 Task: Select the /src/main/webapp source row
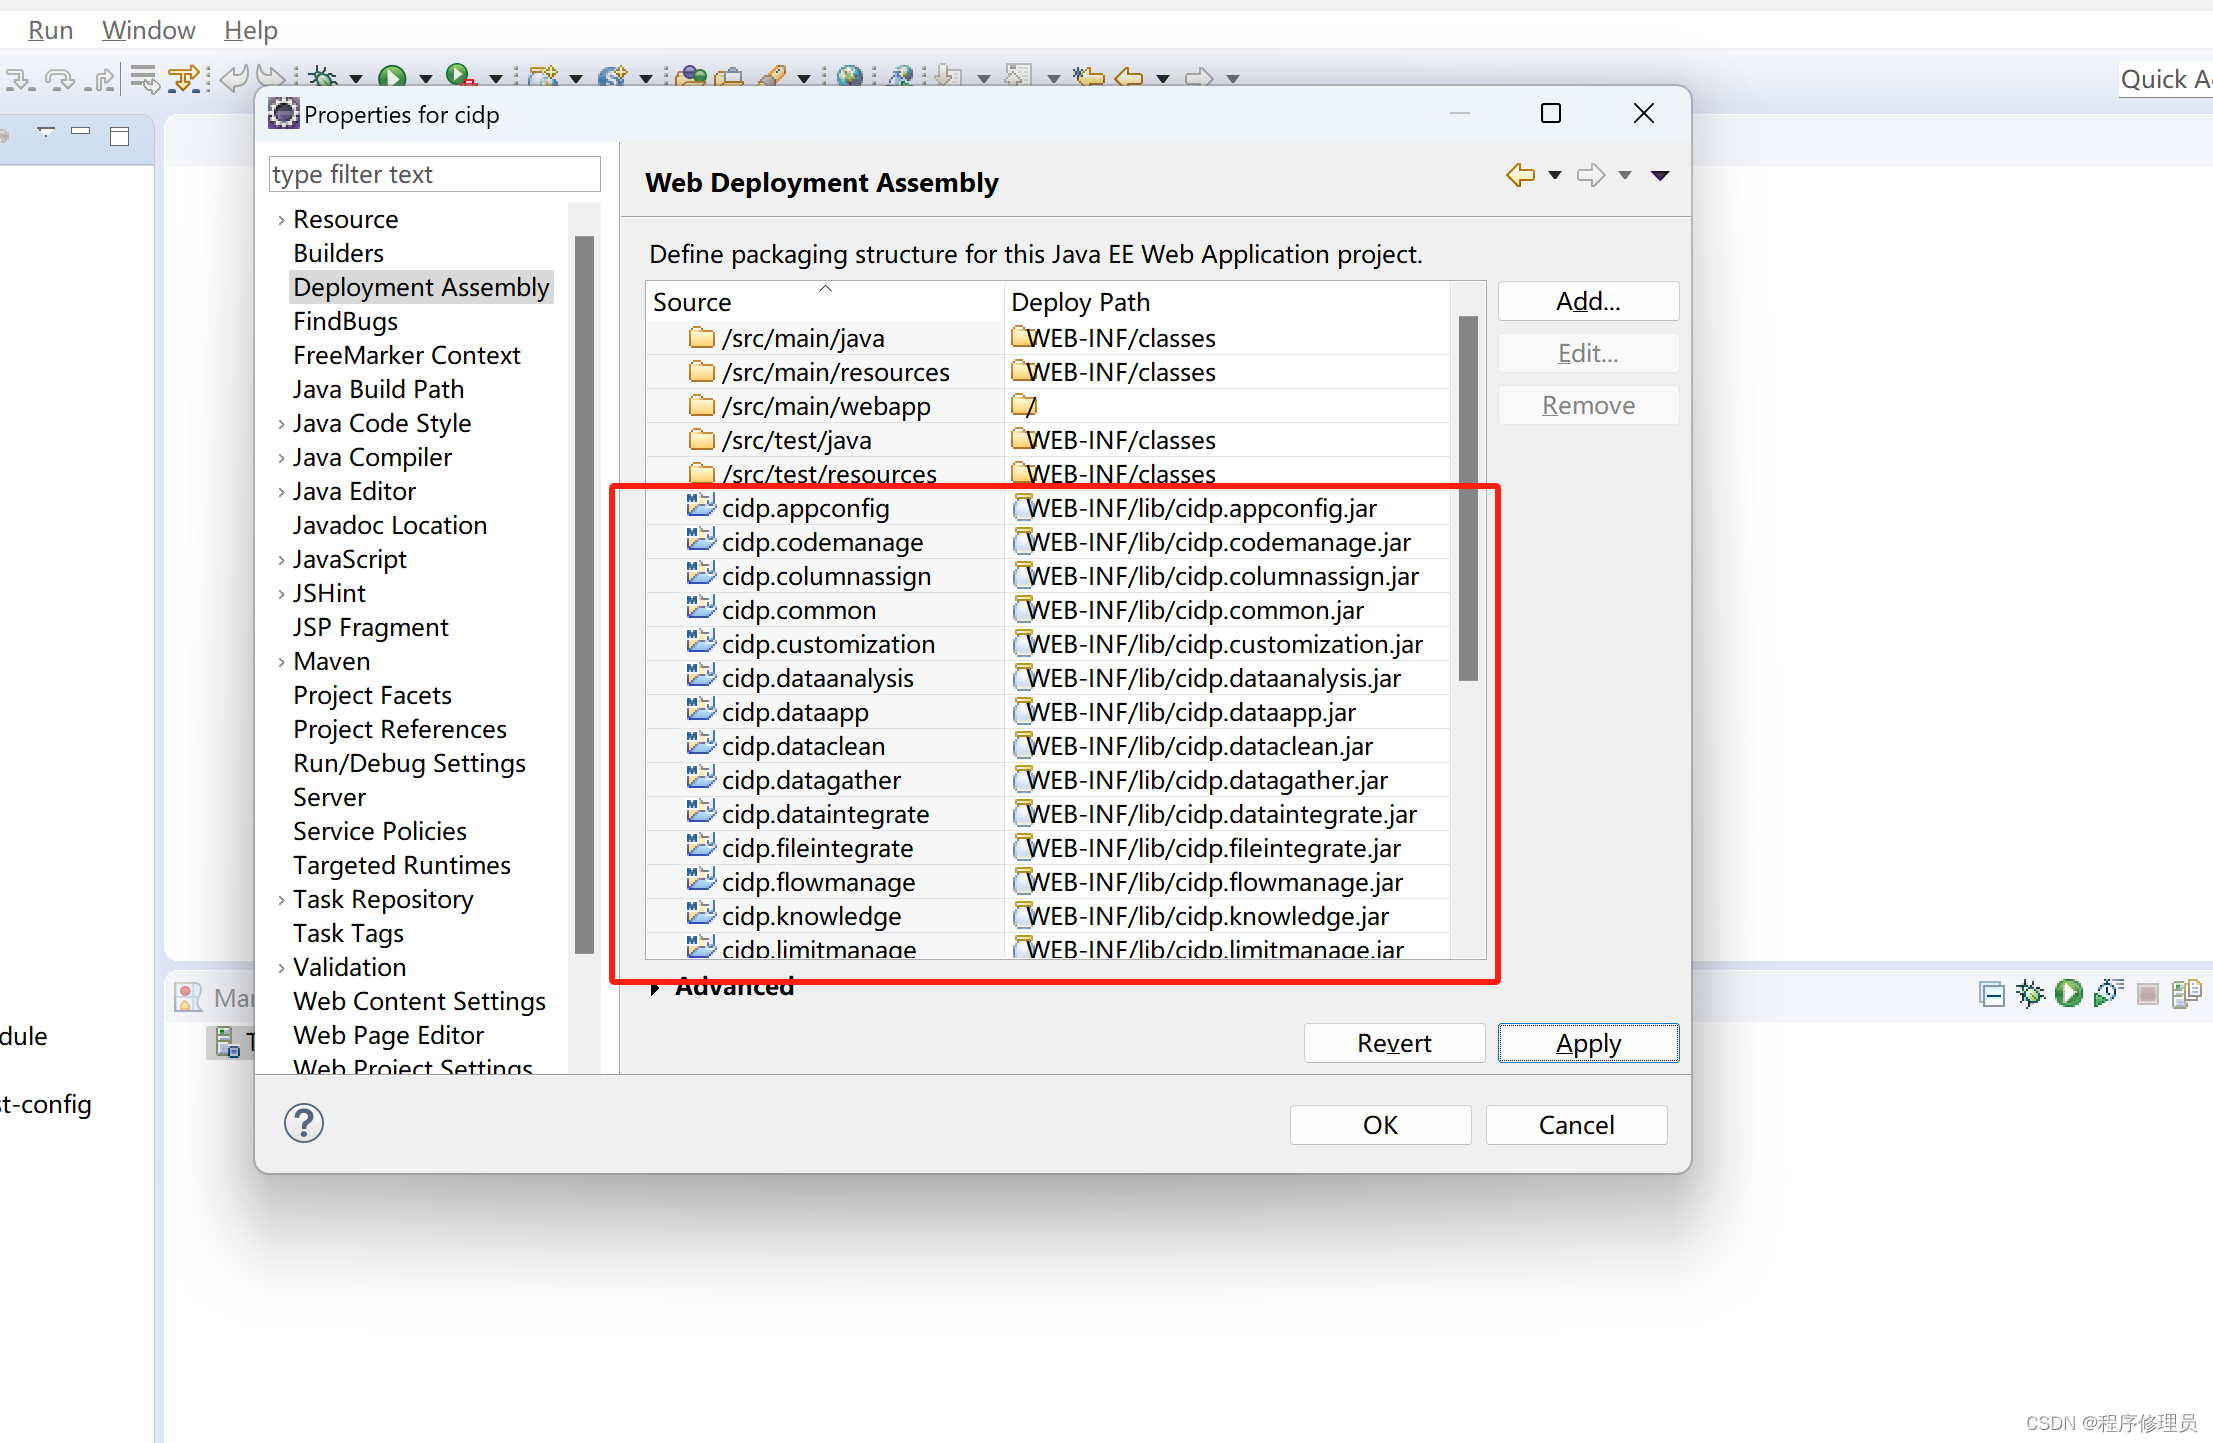tap(825, 406)
